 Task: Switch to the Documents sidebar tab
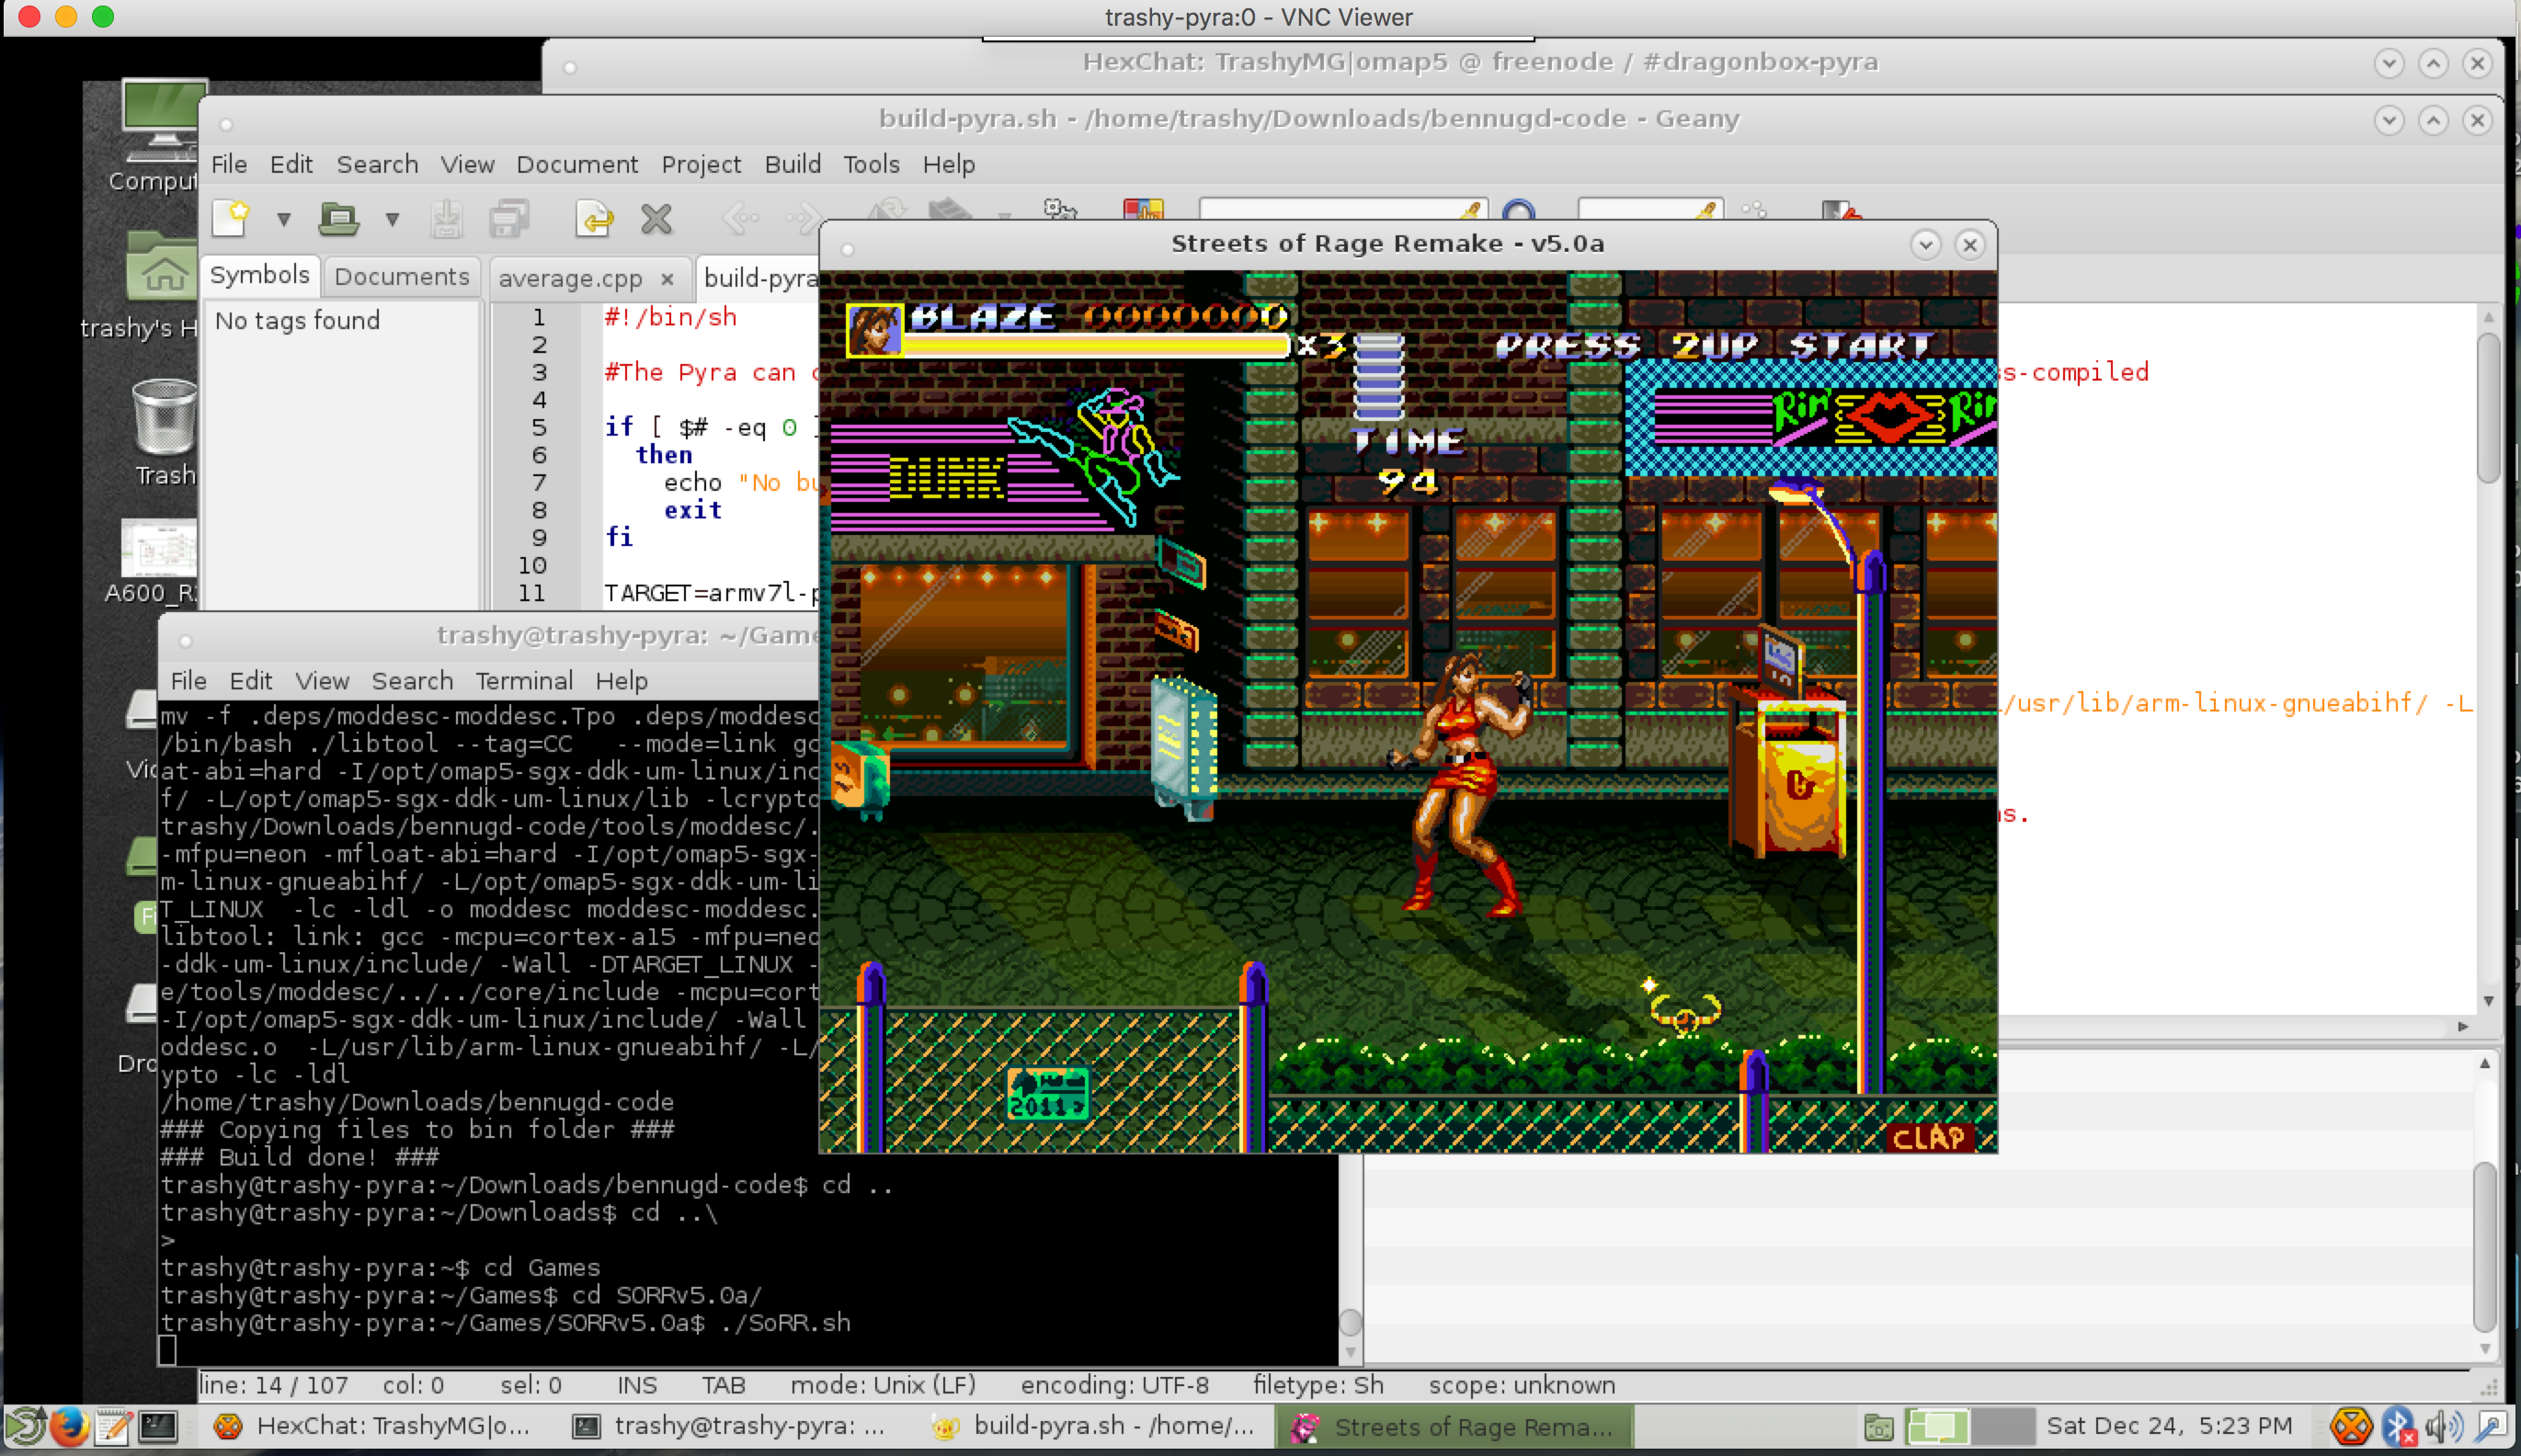click(401, 277)
